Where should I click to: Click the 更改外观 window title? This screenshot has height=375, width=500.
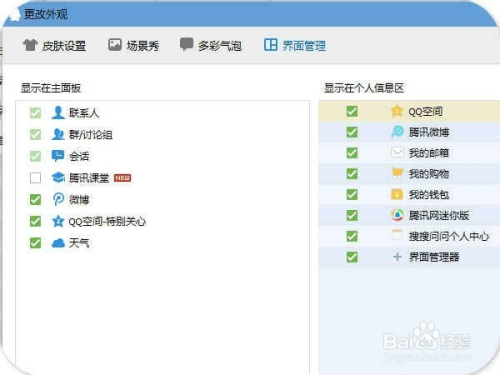point(46,14)
